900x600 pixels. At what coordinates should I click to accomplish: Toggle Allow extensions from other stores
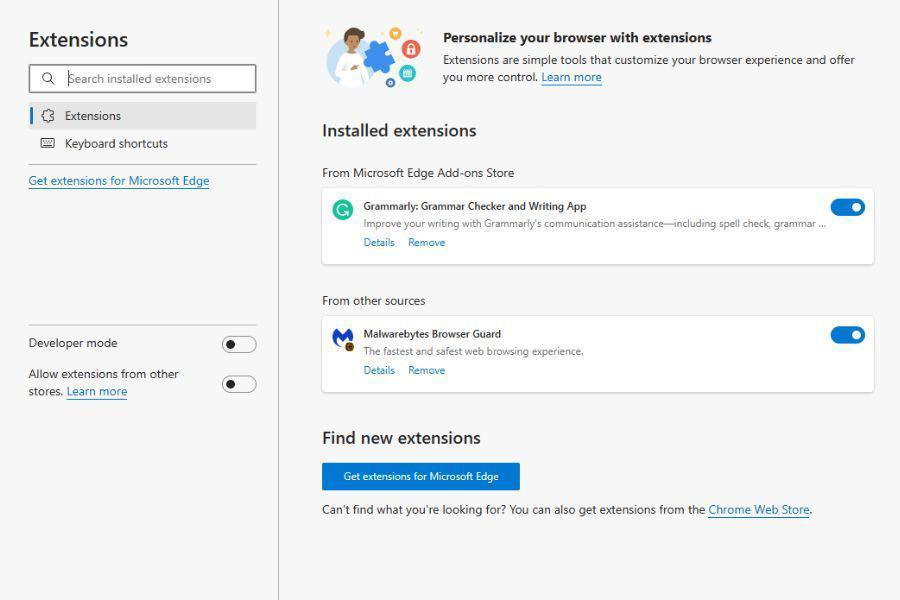coord(239,384)
